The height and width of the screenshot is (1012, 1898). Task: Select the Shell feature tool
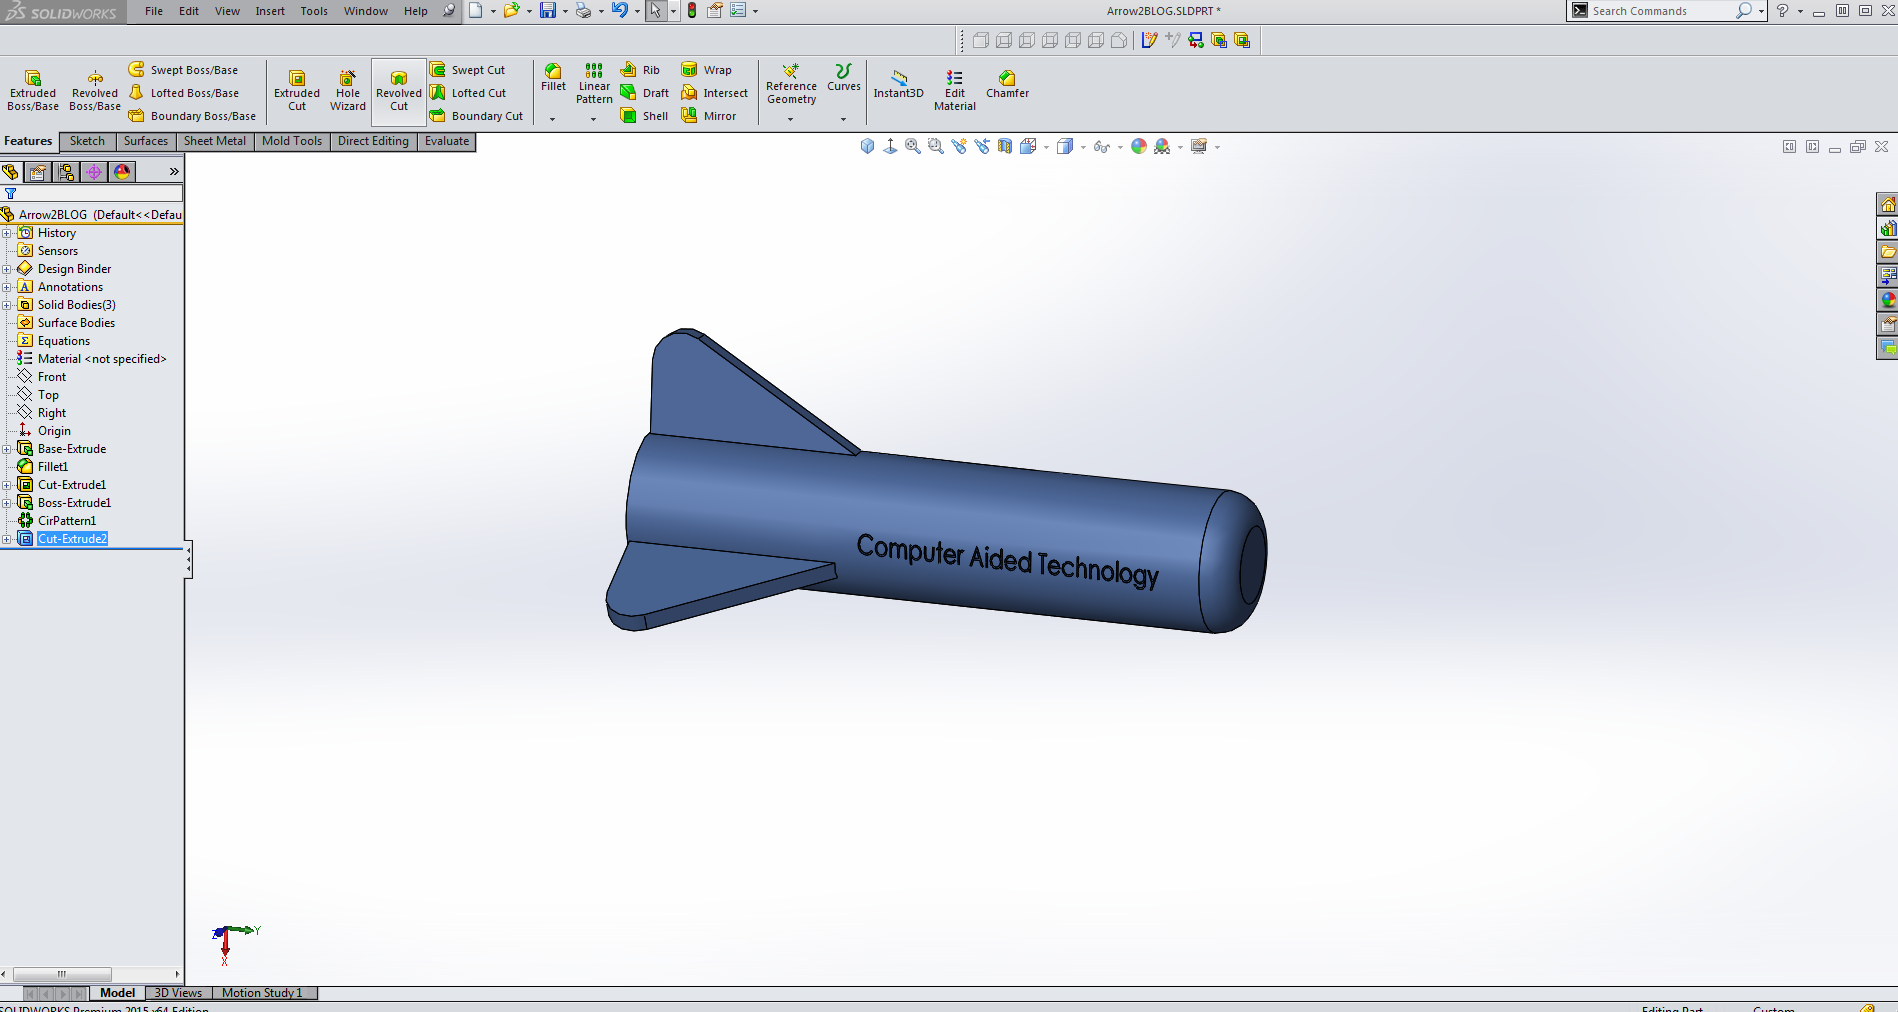[x=644, y=116]
